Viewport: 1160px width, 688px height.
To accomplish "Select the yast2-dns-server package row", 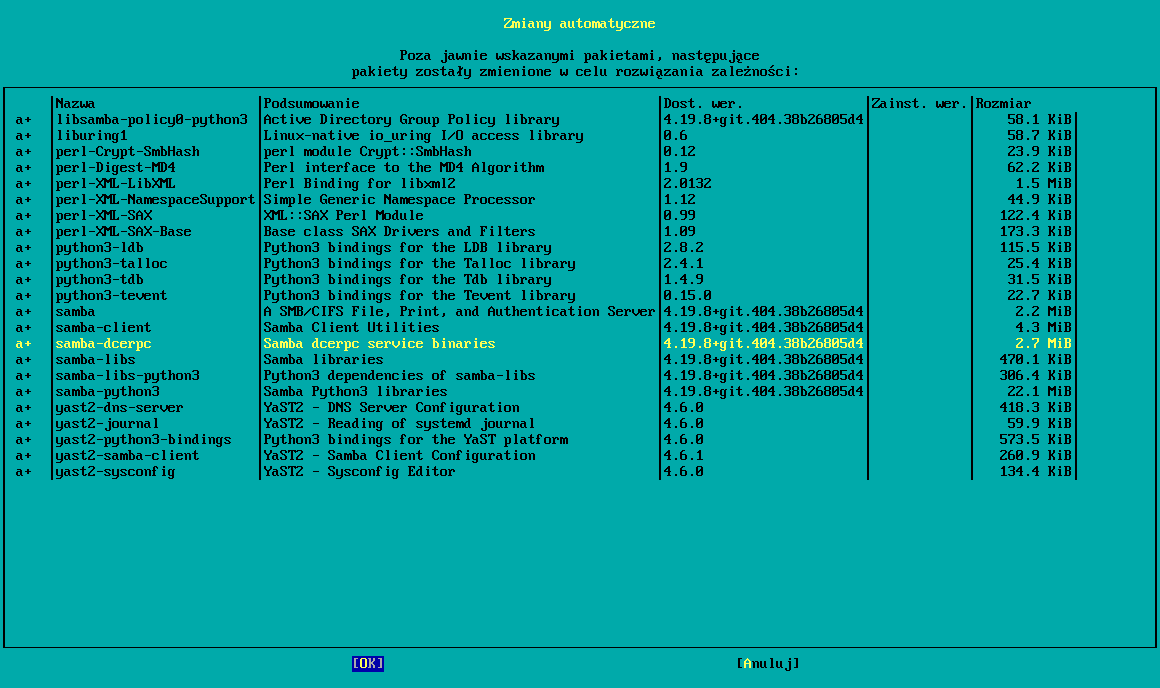I will tap(545, 408).
